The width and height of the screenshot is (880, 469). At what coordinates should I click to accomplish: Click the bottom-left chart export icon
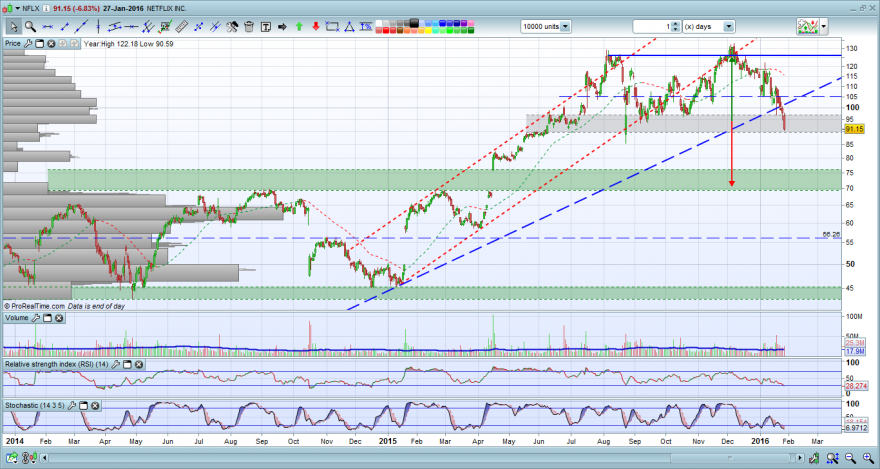(12, 458)
